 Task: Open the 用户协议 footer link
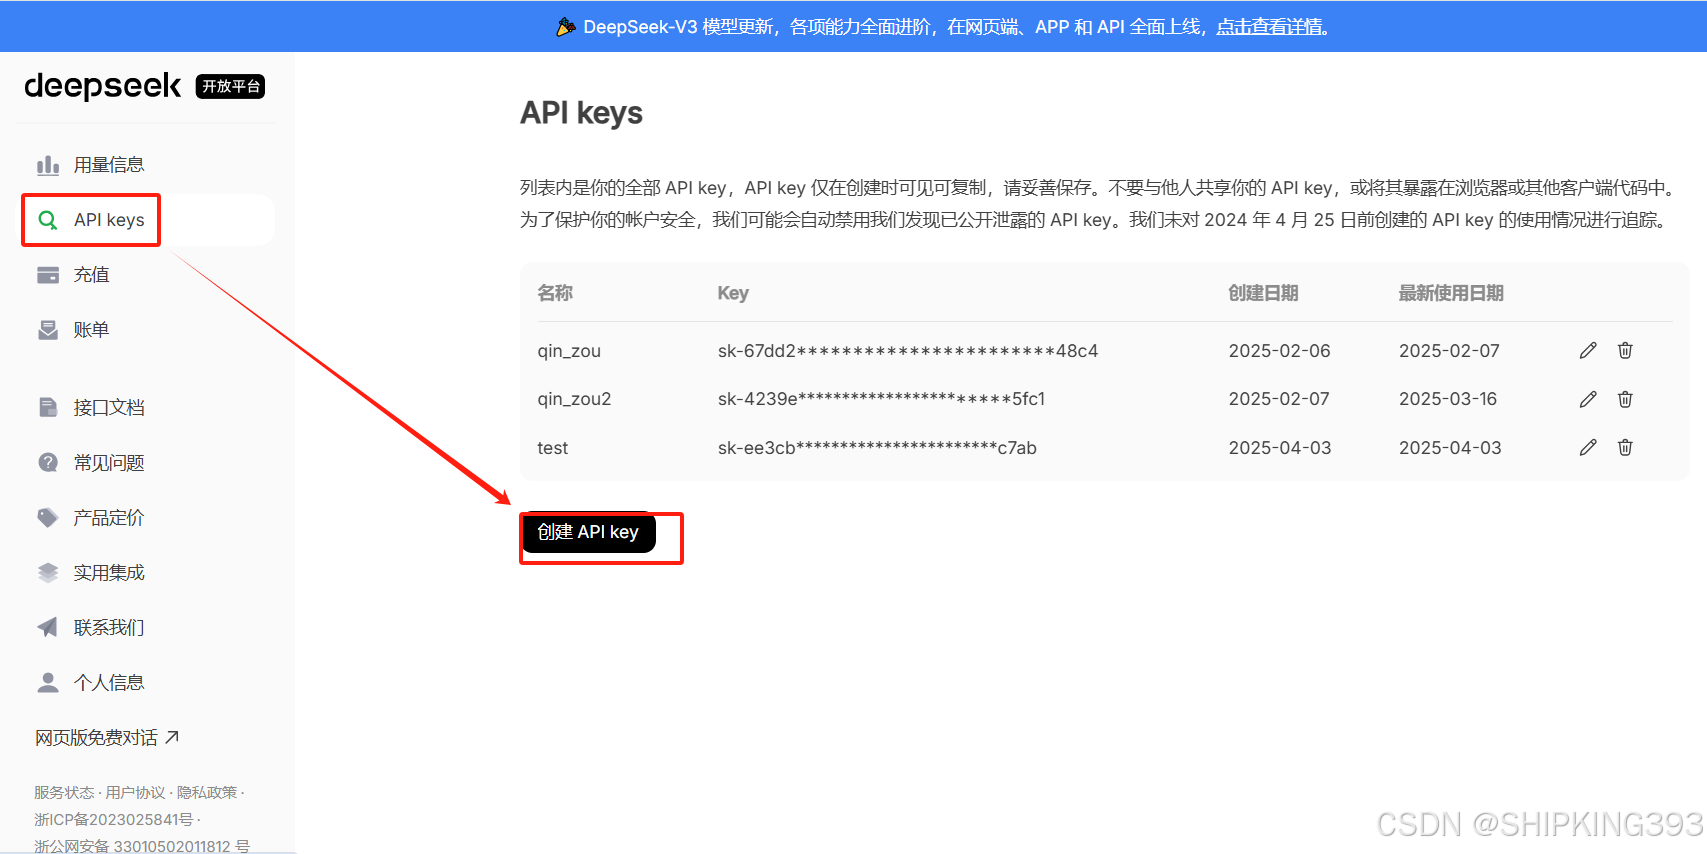pos(135,792)
